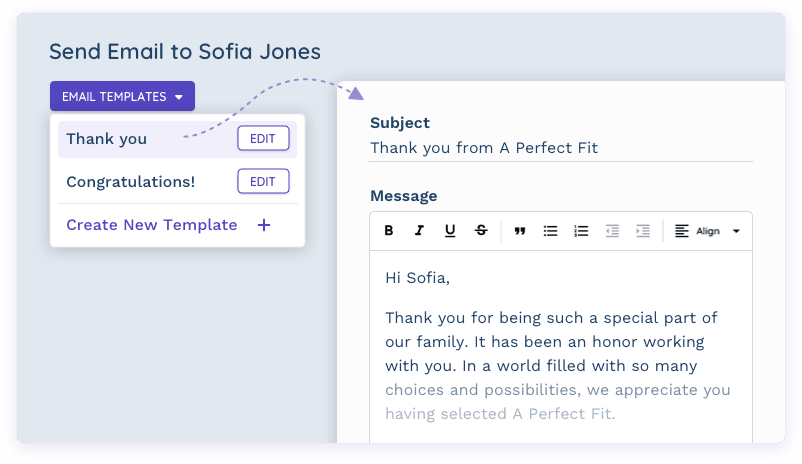Image resolution: width=802 pixels, height=464 pixels.
Task: Start a numbered list
Action: (x=581, y=231)
